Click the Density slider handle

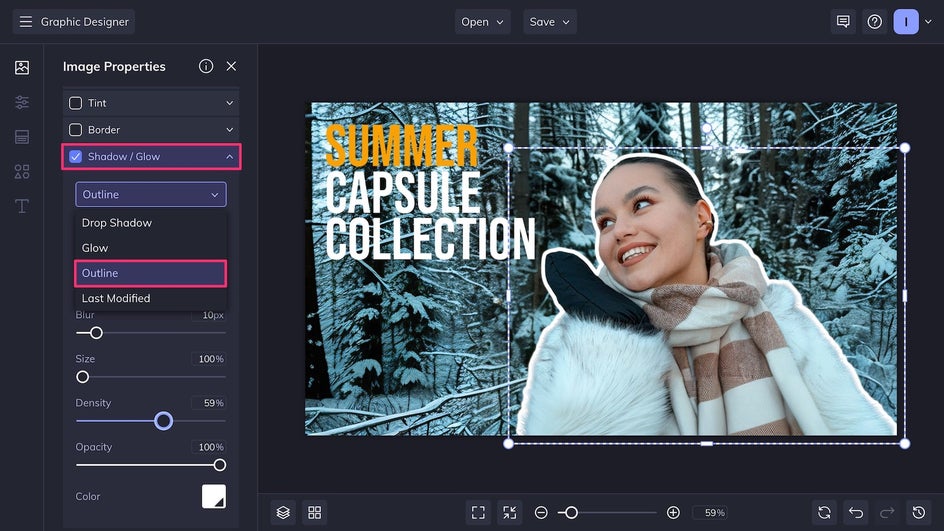(163, 421)
